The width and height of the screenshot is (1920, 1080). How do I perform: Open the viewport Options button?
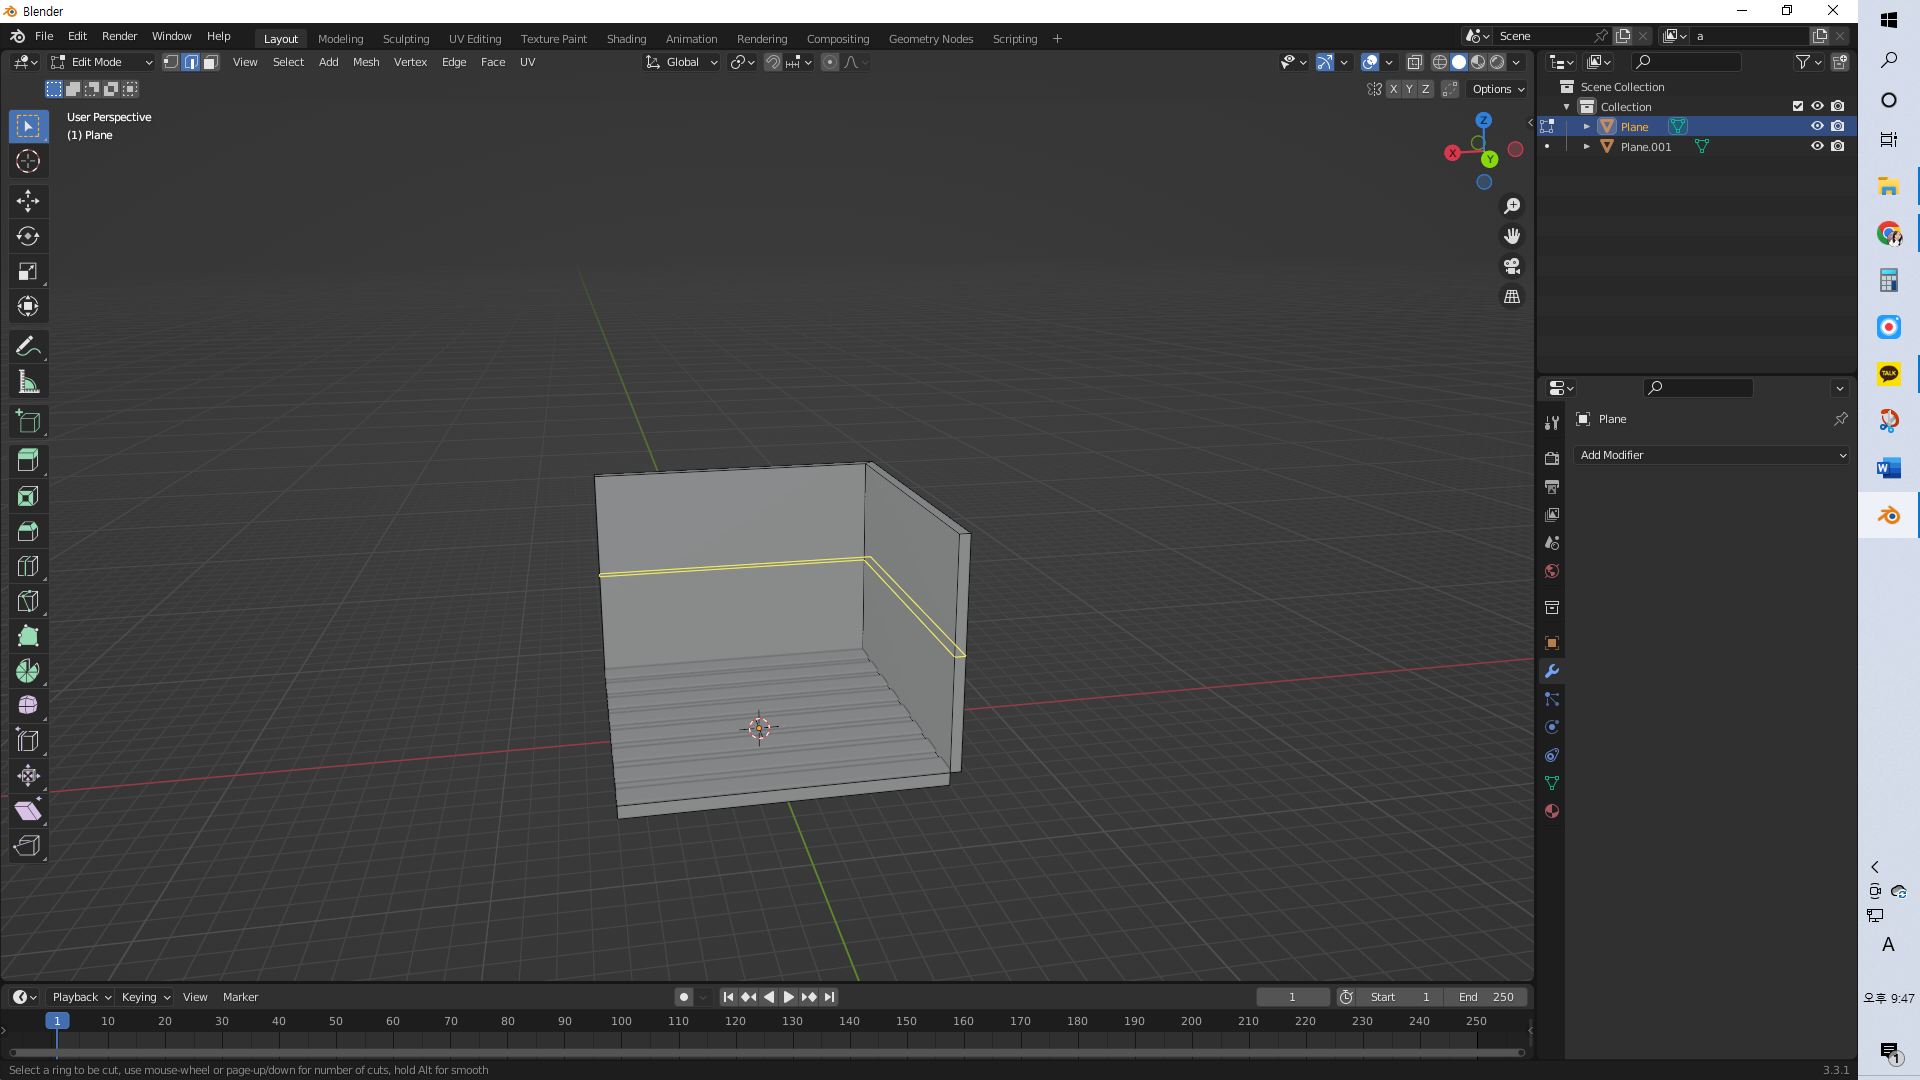pos(1497,89)
